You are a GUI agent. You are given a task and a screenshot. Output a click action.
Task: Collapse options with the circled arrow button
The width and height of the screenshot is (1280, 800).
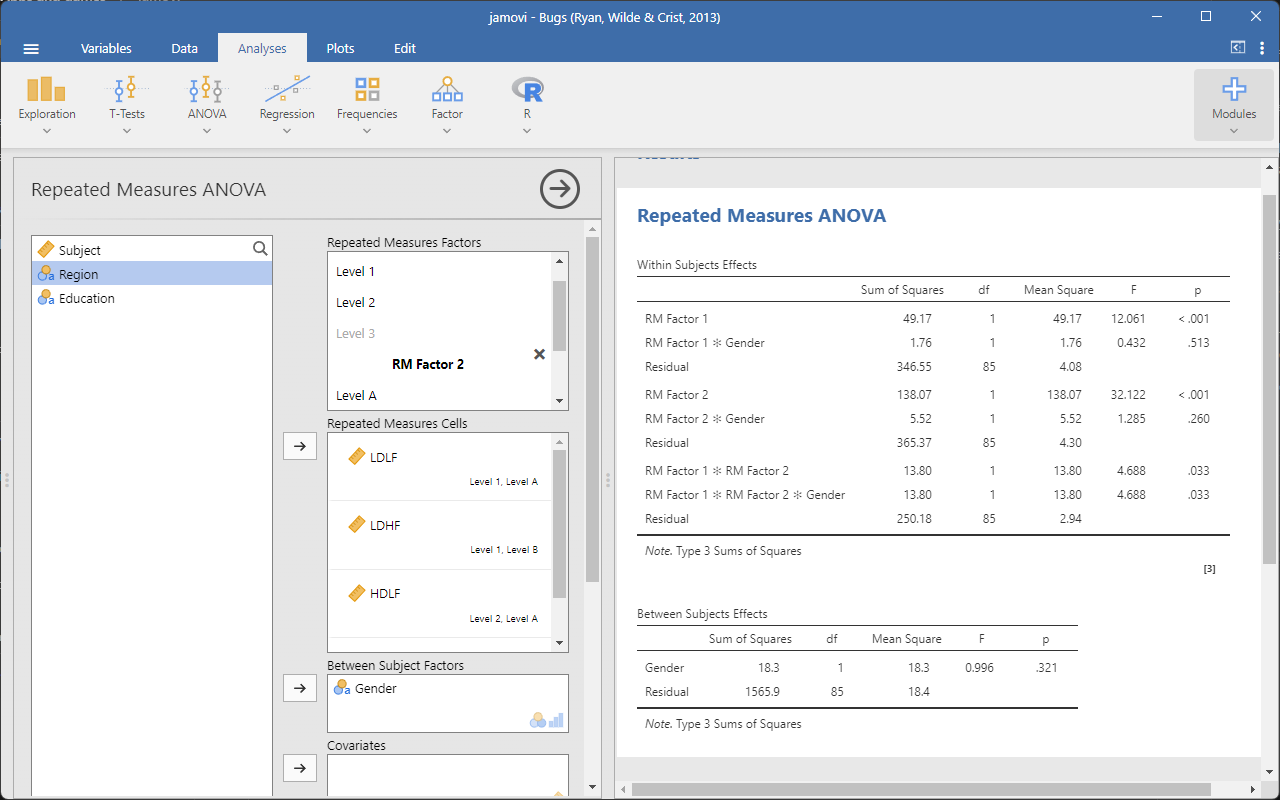[x=560, y=189]
